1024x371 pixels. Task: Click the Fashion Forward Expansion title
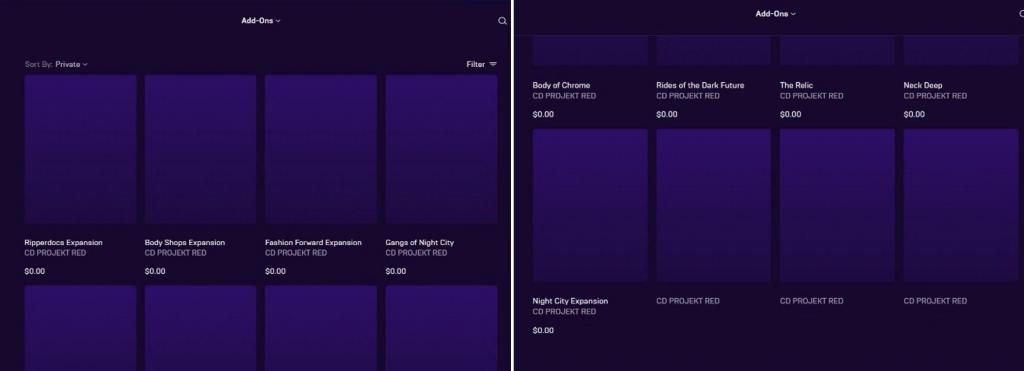click(x=313, y=242)
